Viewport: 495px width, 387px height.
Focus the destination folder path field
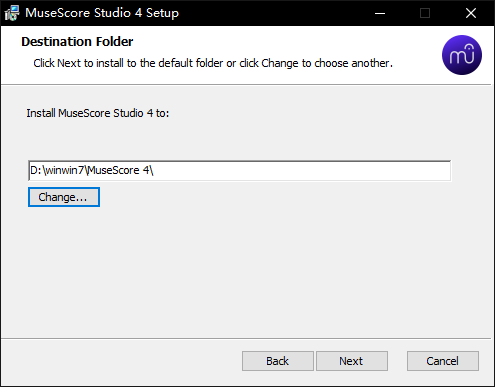click(240, 171)
